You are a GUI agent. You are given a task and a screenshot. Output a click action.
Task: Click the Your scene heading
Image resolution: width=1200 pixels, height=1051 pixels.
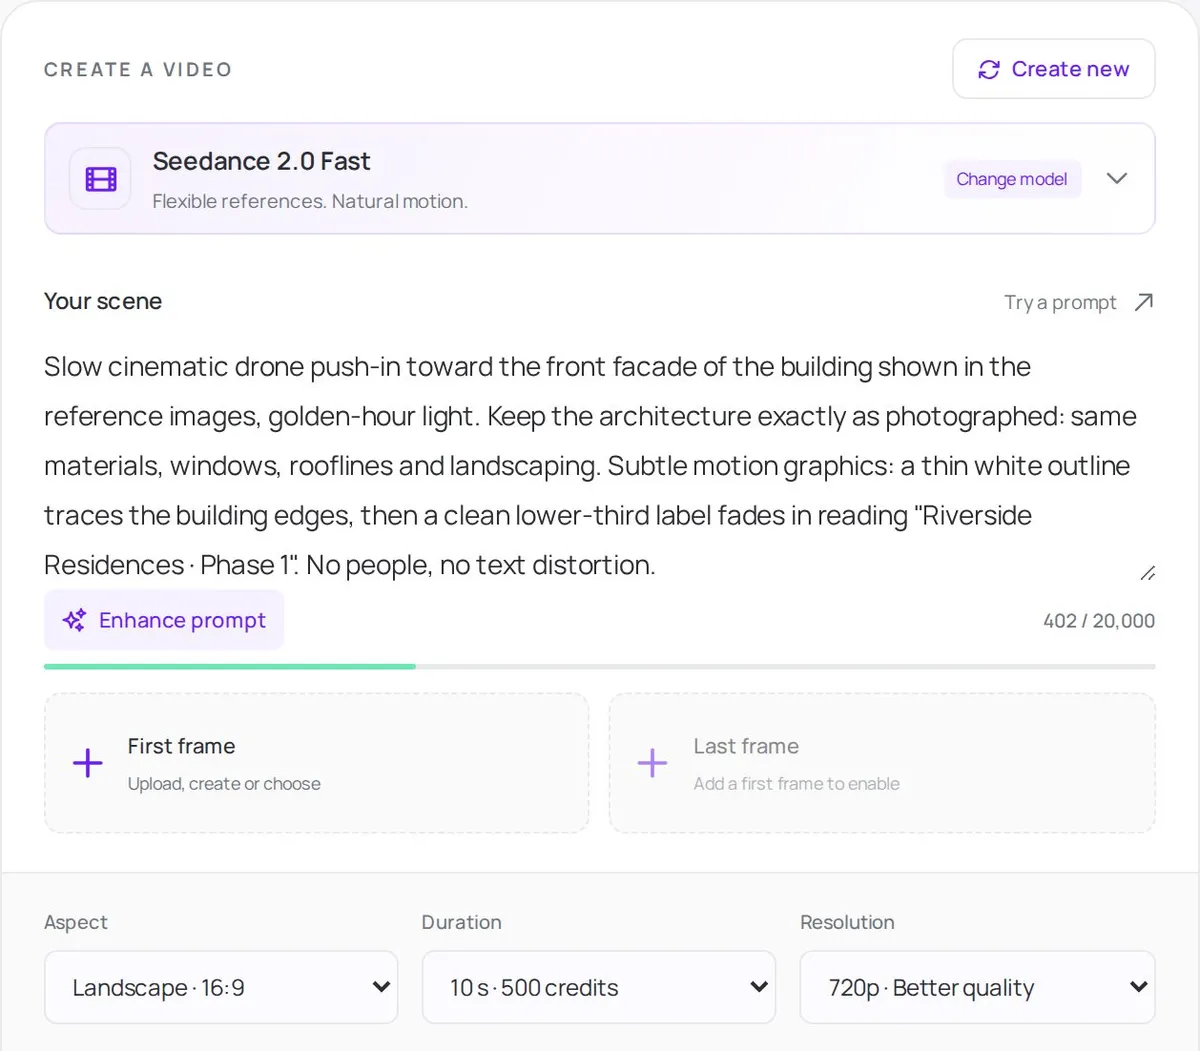click(103, 301)
